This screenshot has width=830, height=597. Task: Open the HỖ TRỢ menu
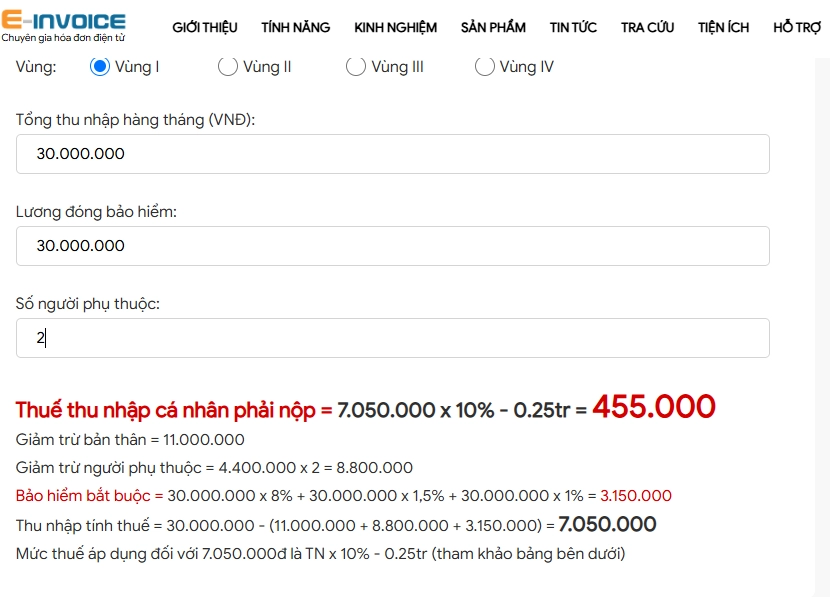point(797,28)
